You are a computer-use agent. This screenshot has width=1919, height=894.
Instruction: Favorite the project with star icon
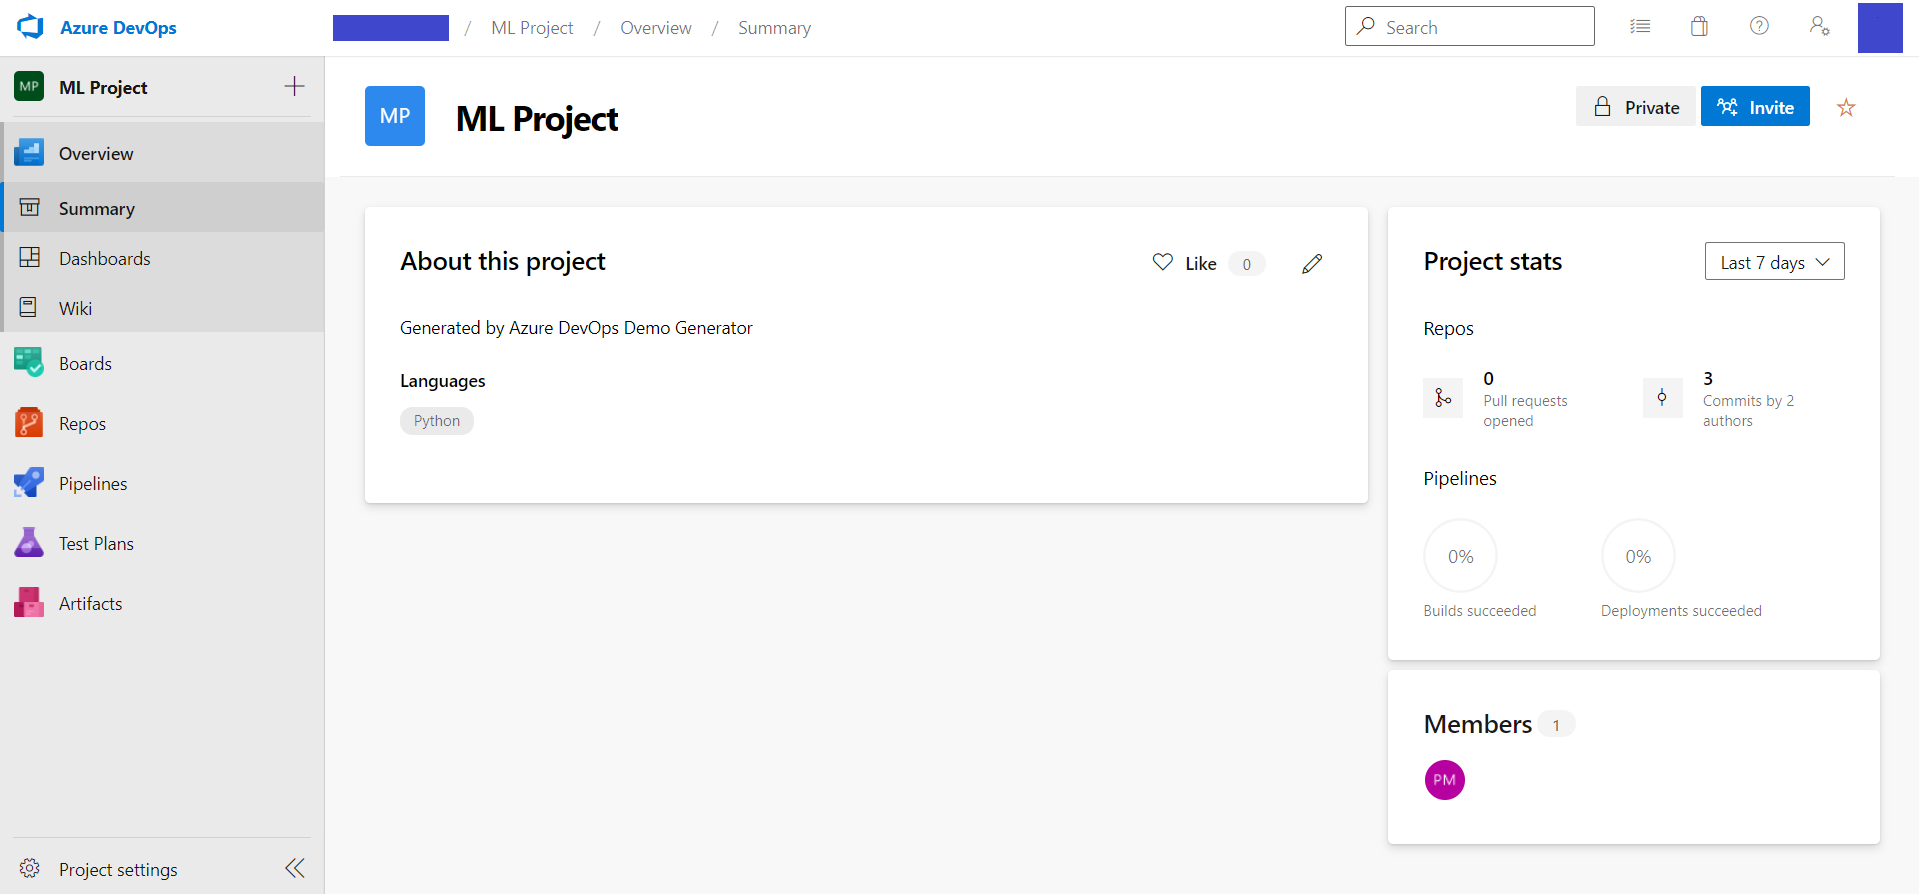pyautogui.click(x=1846, y=107)
